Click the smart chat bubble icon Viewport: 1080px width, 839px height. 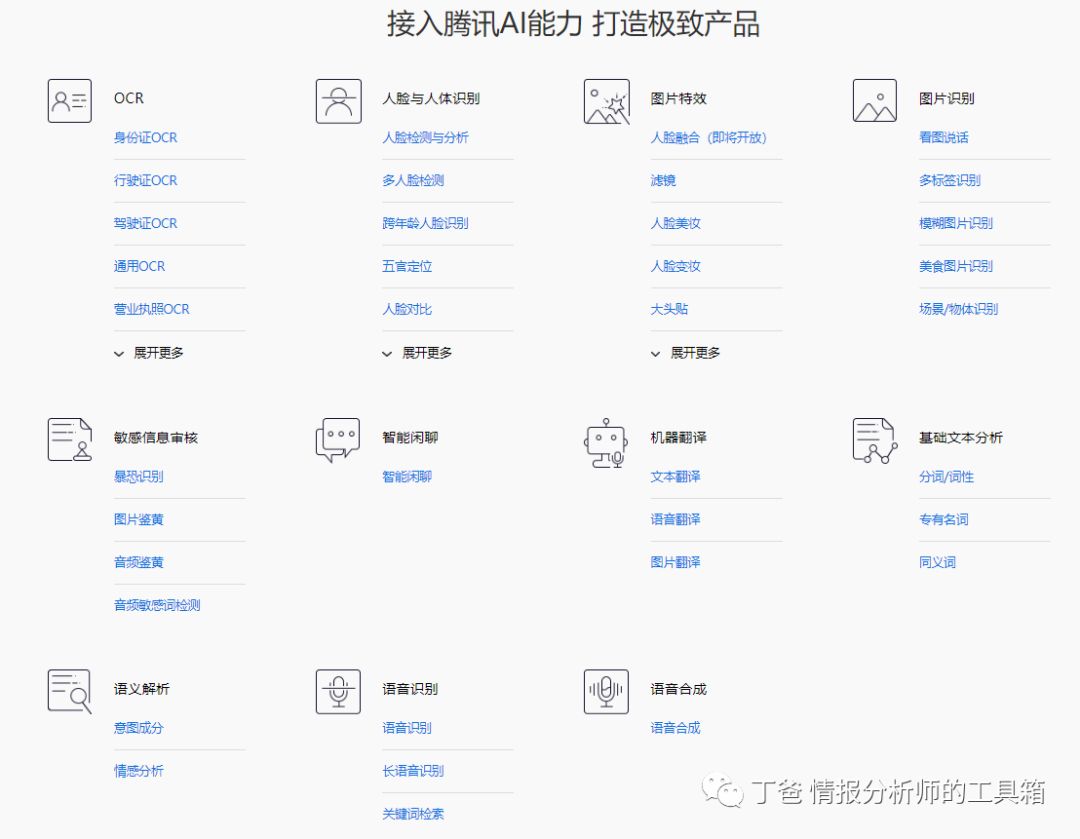coord(338,440)
